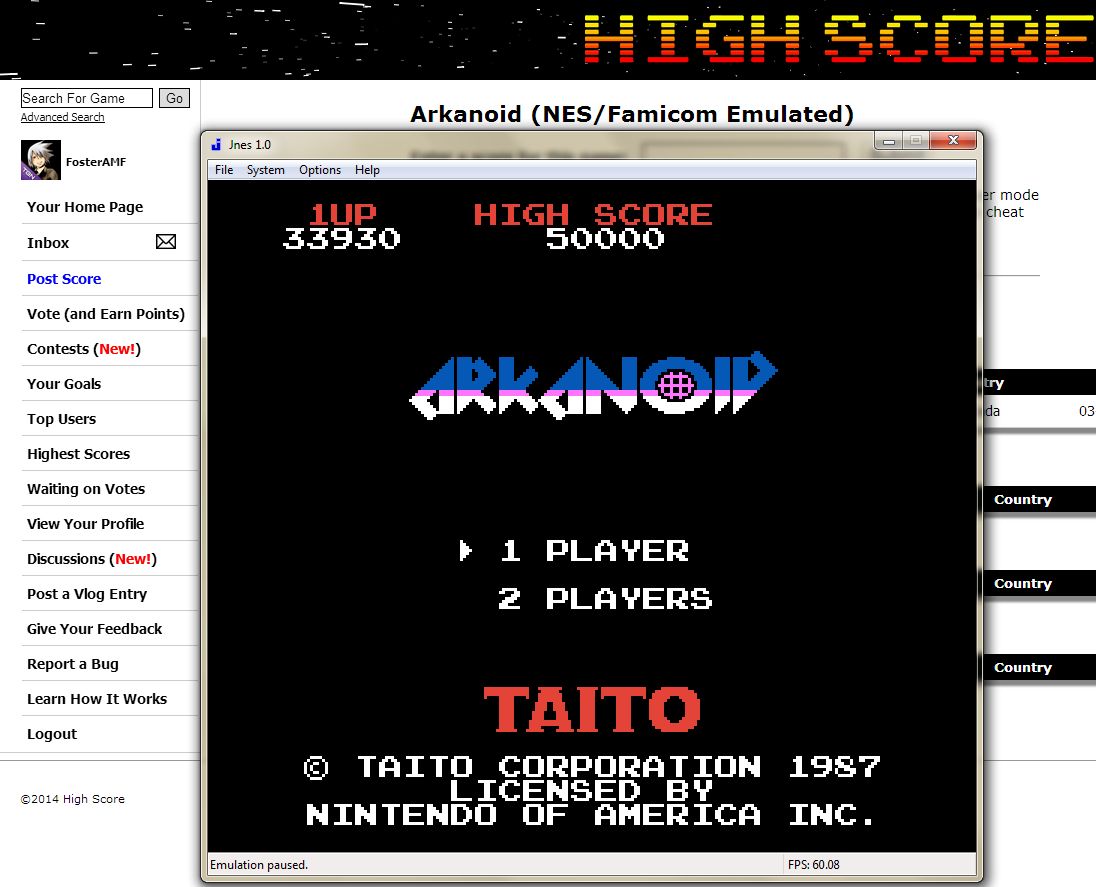Viewport: 1096px width, 887px height.
Task: Click the Search For Game field
Action: [x=87, y=98]
